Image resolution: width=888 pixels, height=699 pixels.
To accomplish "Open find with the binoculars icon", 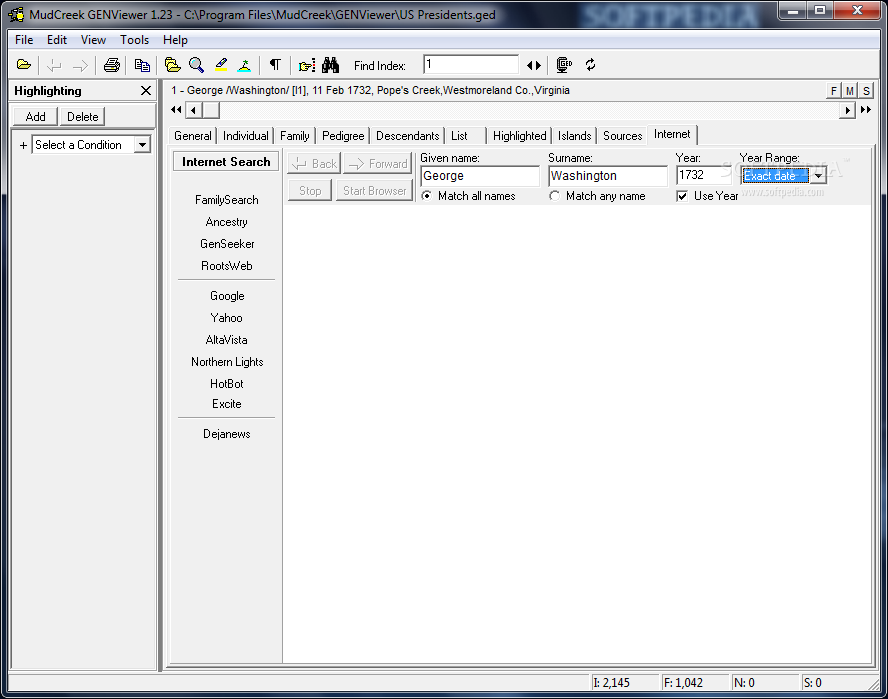I will (x=330, y=65).
